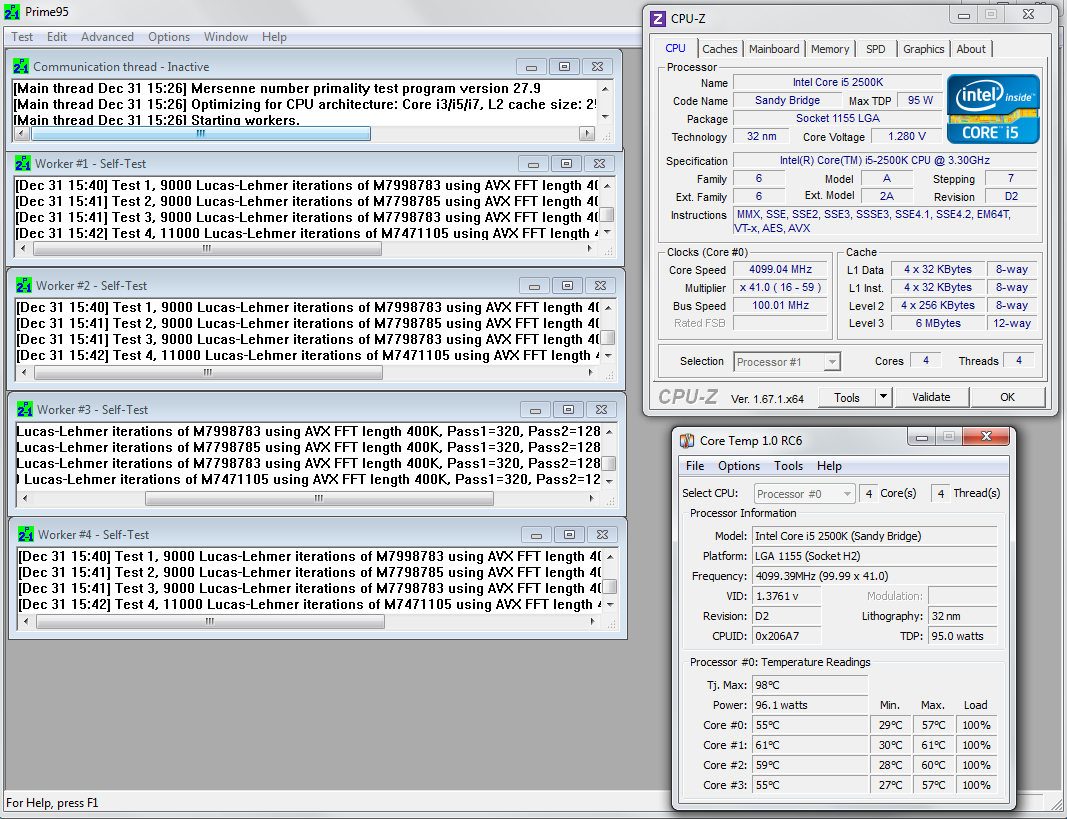The image size is (1067, 819).
Task: Switch to the Graphics tab in CPU-Z
Action: click(x=923, y=49)
